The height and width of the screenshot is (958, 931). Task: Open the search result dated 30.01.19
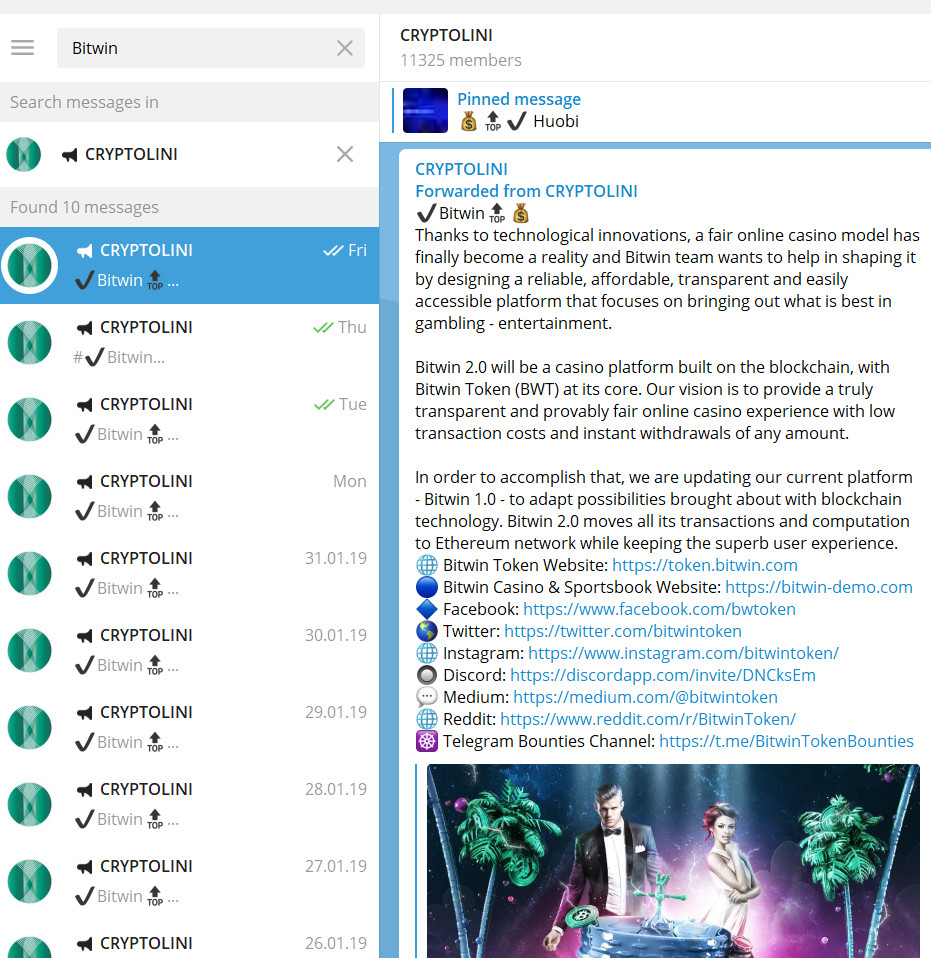189,650
